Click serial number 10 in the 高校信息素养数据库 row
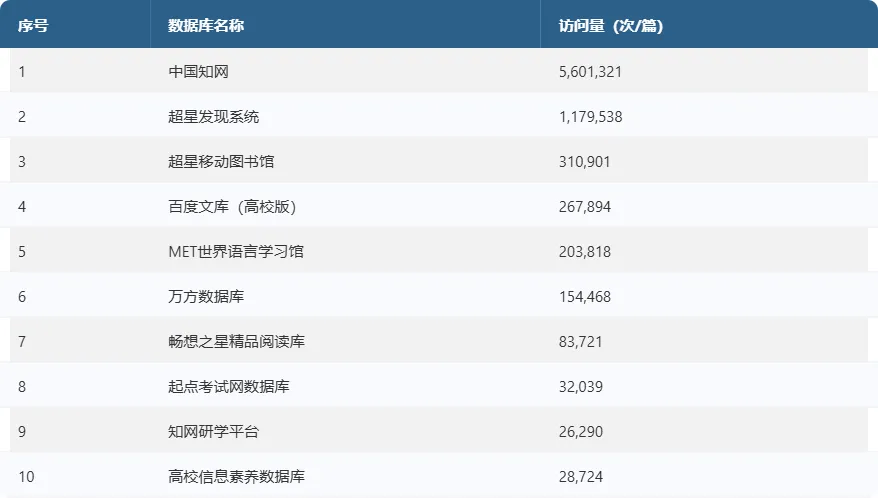The height and width of the screenshot is (498, 878). (26, 477)
